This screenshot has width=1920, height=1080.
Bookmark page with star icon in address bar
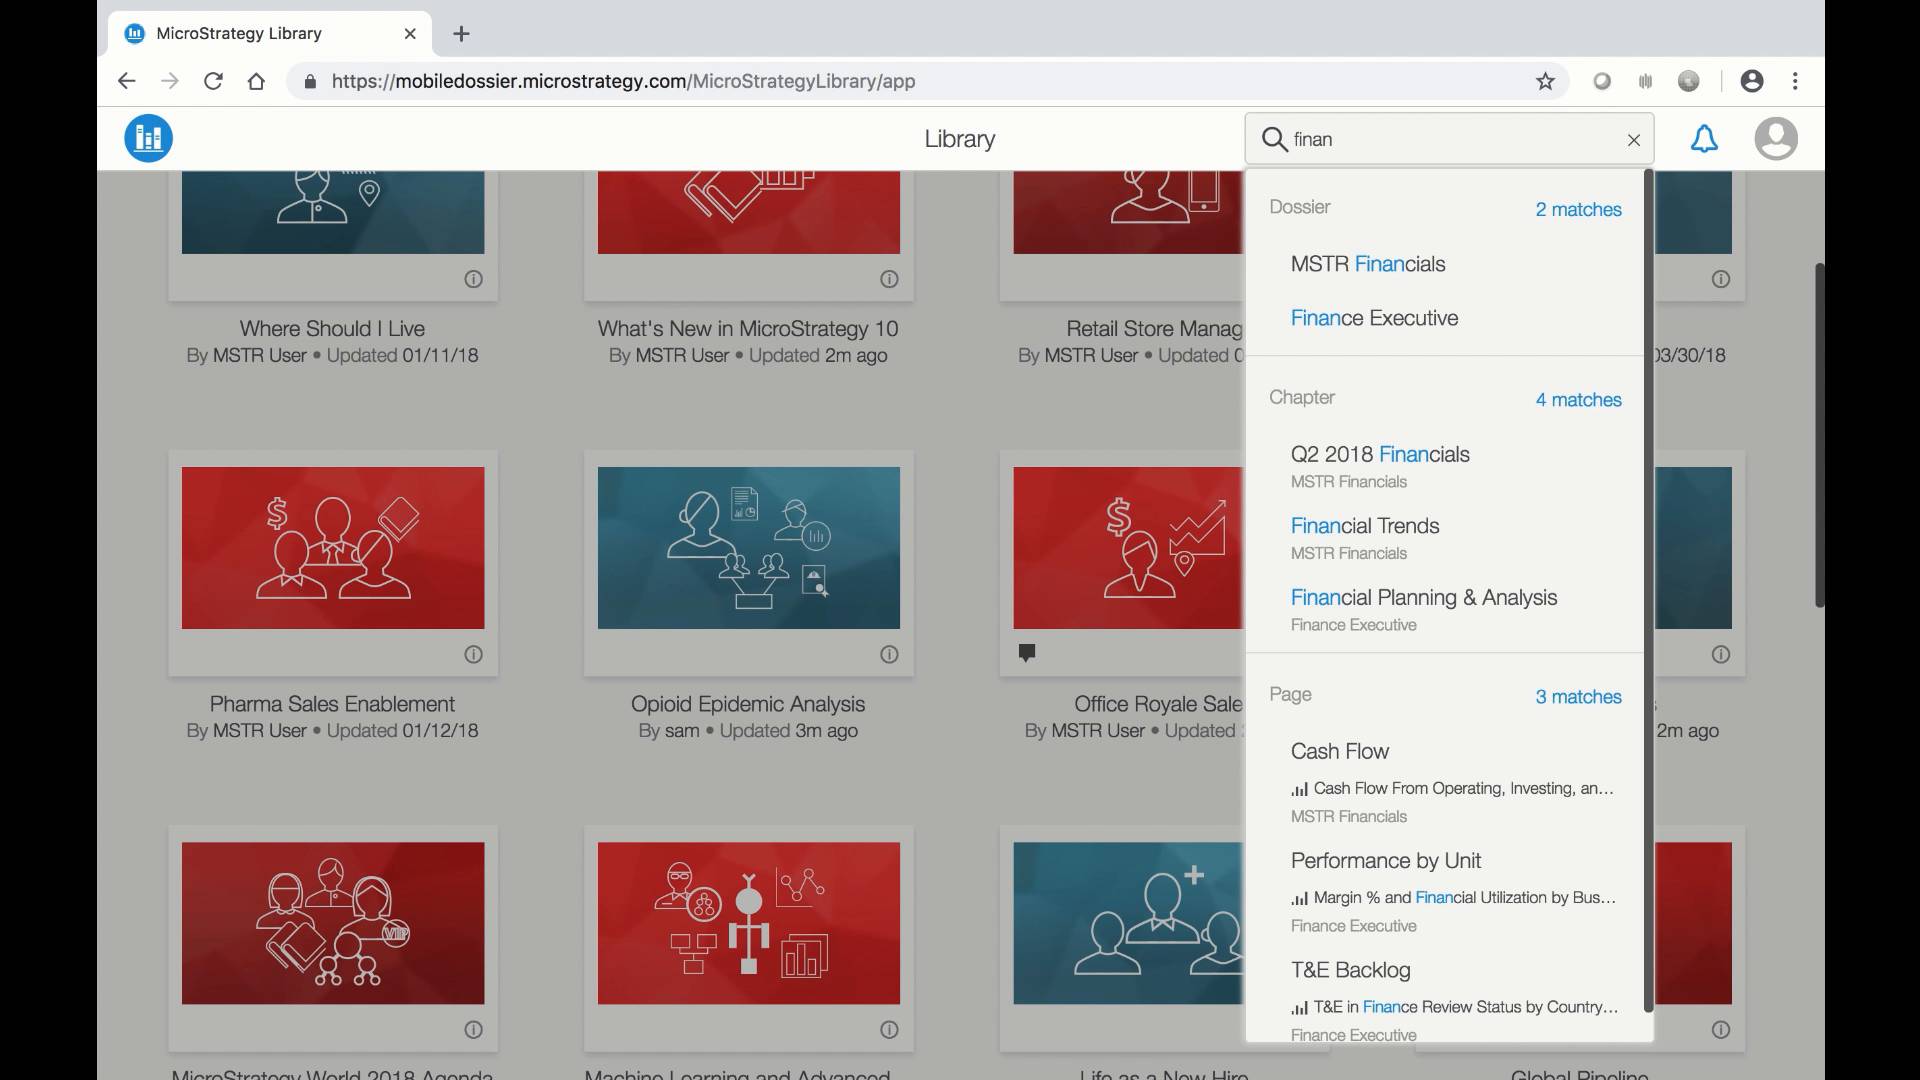[1545, 81]
